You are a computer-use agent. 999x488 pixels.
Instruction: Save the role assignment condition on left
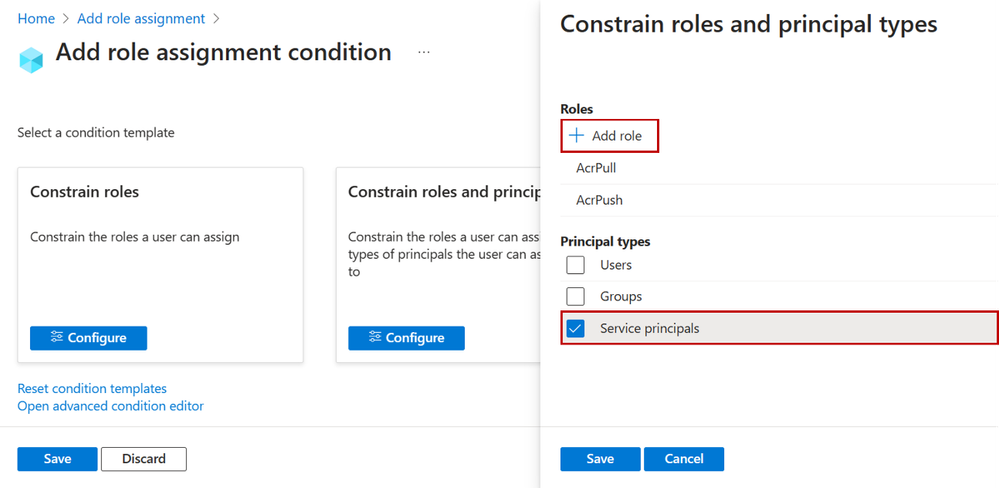tap(57, 458)
